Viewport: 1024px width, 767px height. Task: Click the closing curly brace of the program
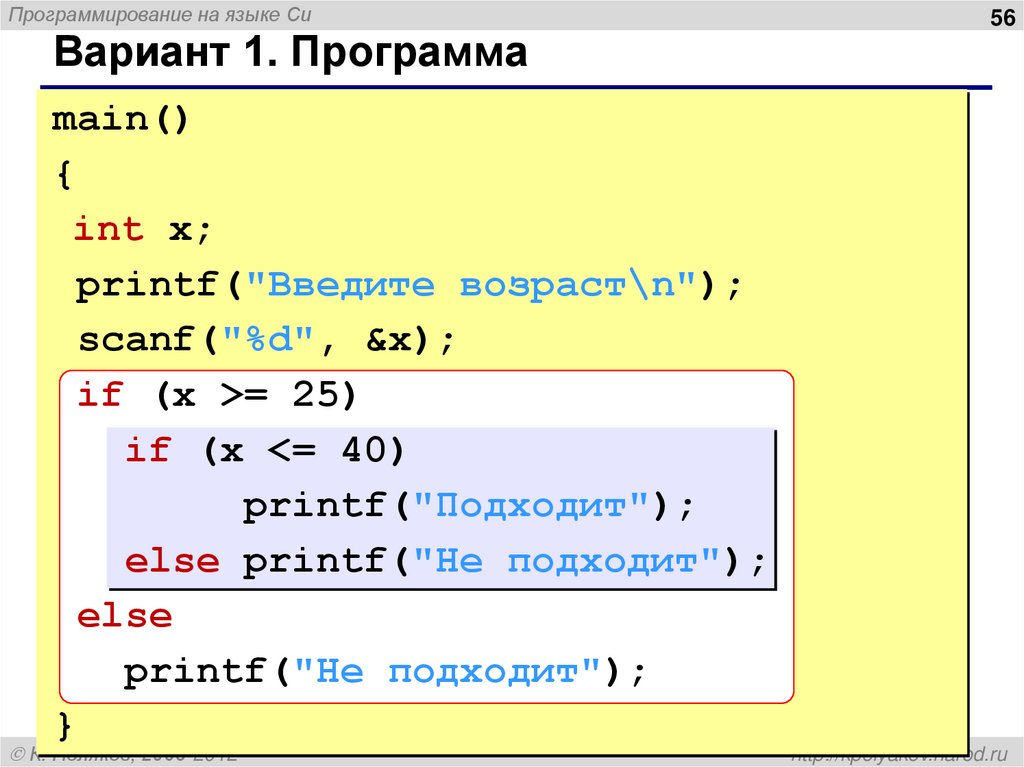pyautogui.click(x=64, y=726)
